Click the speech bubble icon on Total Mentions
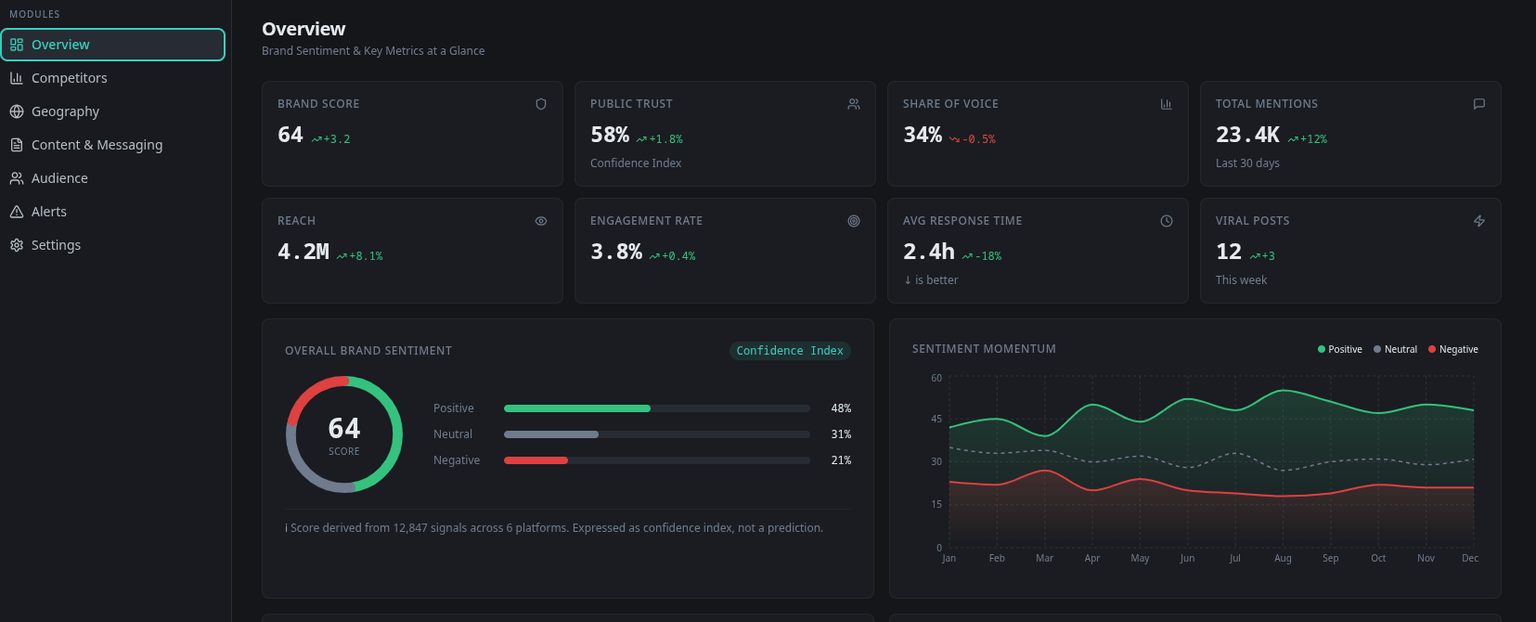The image size is (1536, 622). pyautogui.click(x=1479, y=104)
